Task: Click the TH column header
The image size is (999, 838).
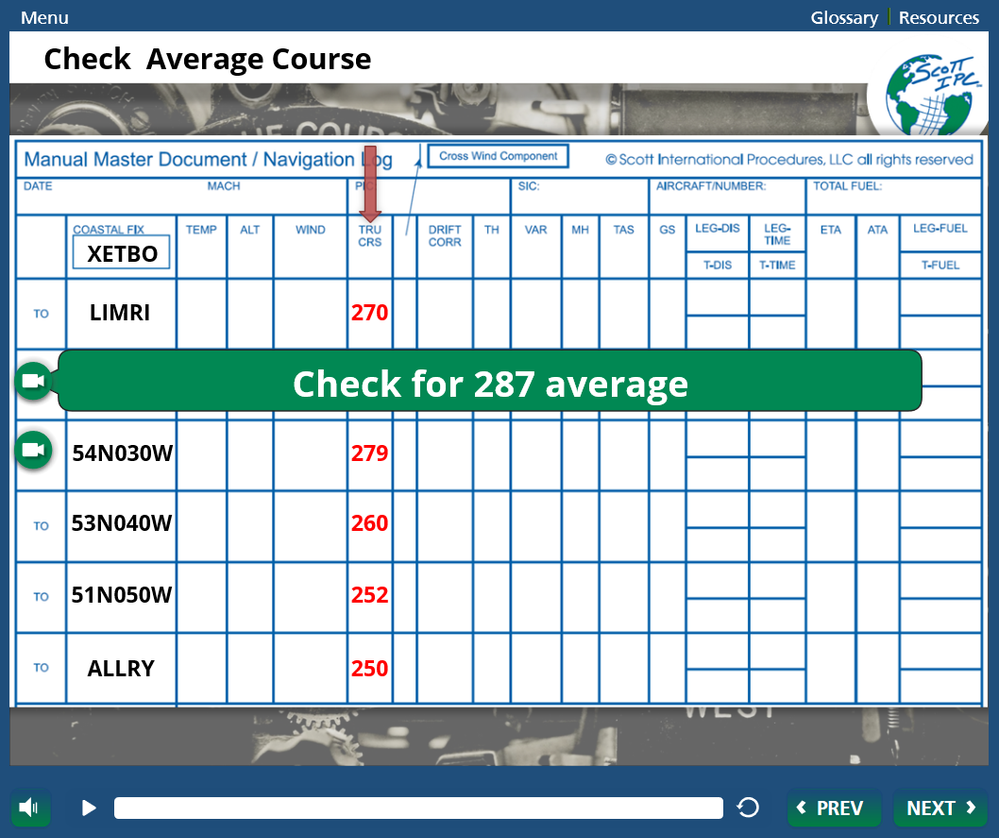Action: (x=491, y=230)
